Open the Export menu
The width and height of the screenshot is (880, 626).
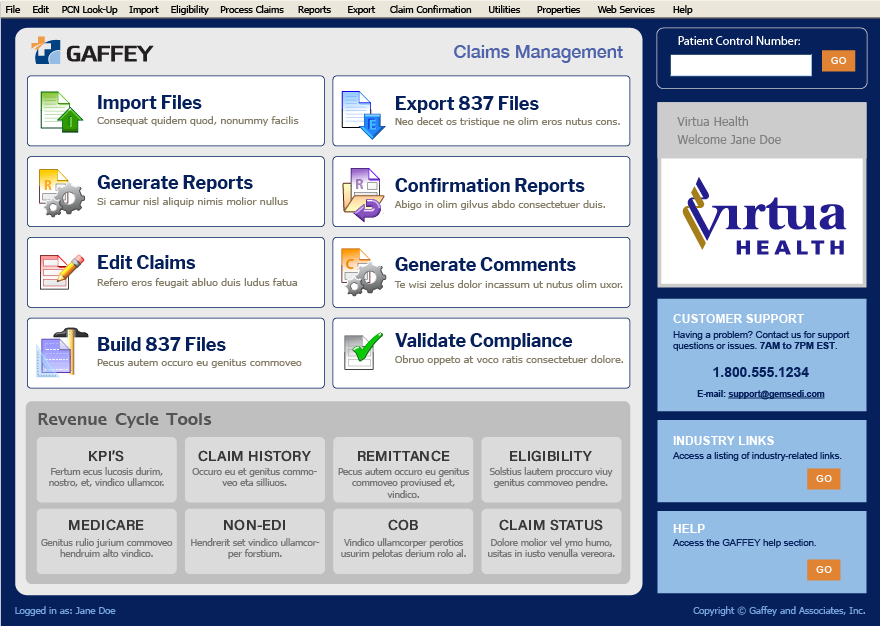tap(361, 10)
